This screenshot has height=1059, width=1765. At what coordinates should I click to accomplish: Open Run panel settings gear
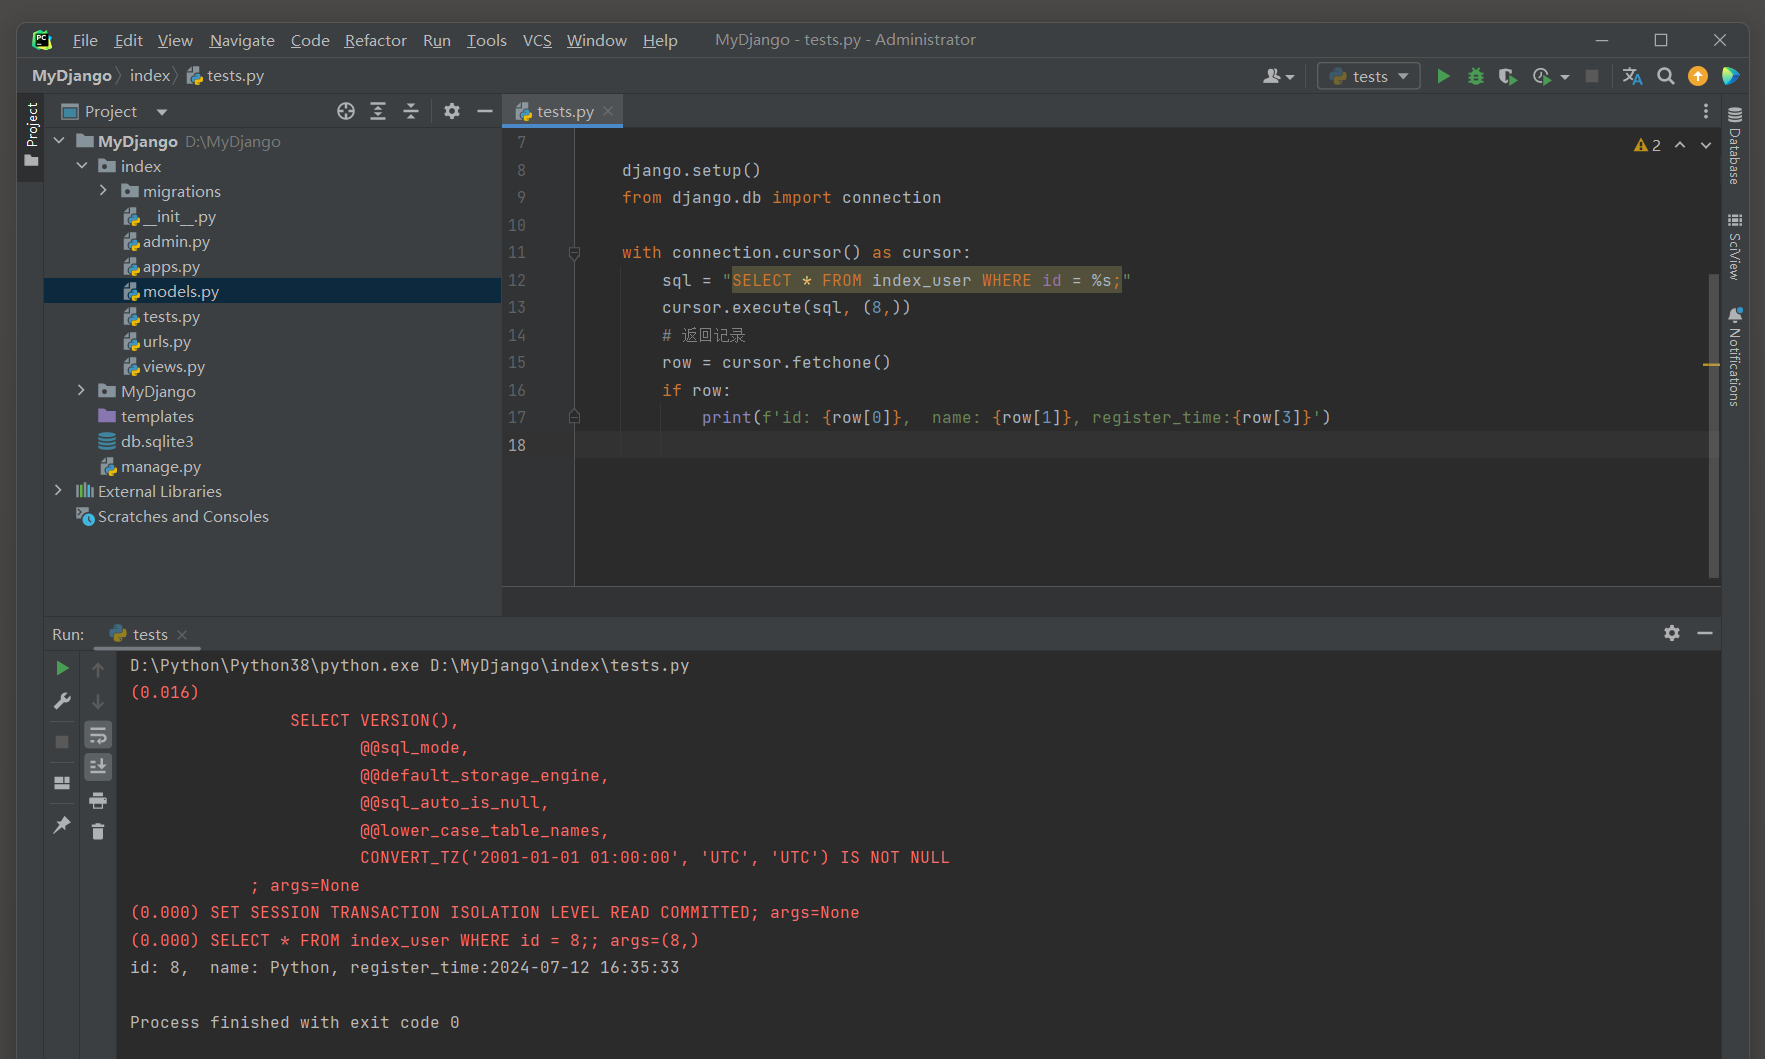(1672, 633)
